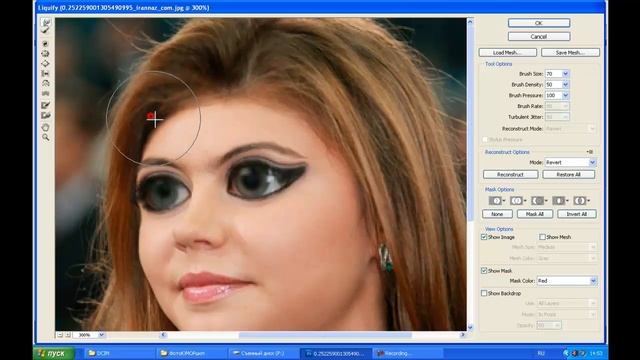Click the zoom in plus button
This screenshot has width=640, height=360.
[68, 335]
